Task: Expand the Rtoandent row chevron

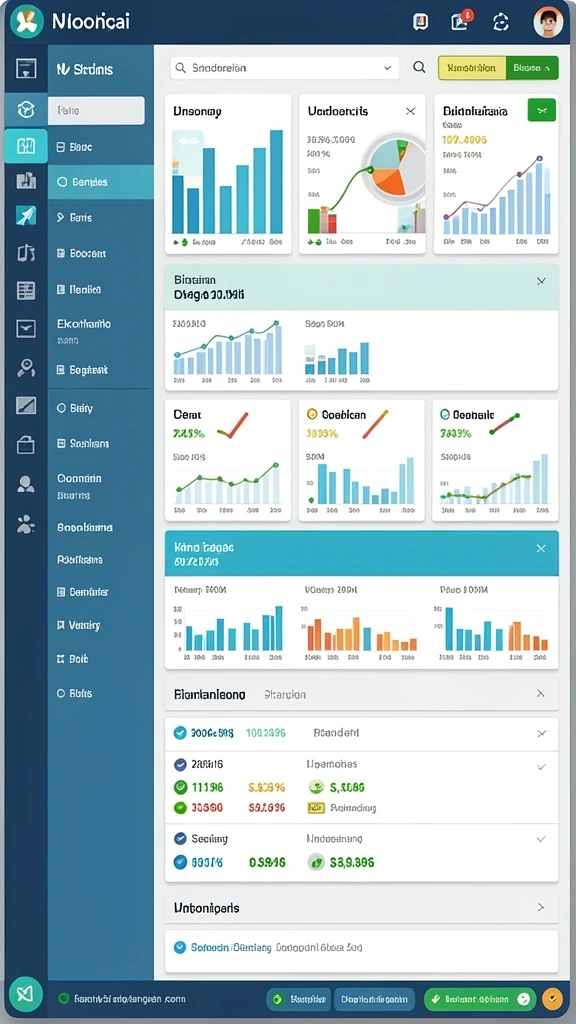Action: [541, 733]
